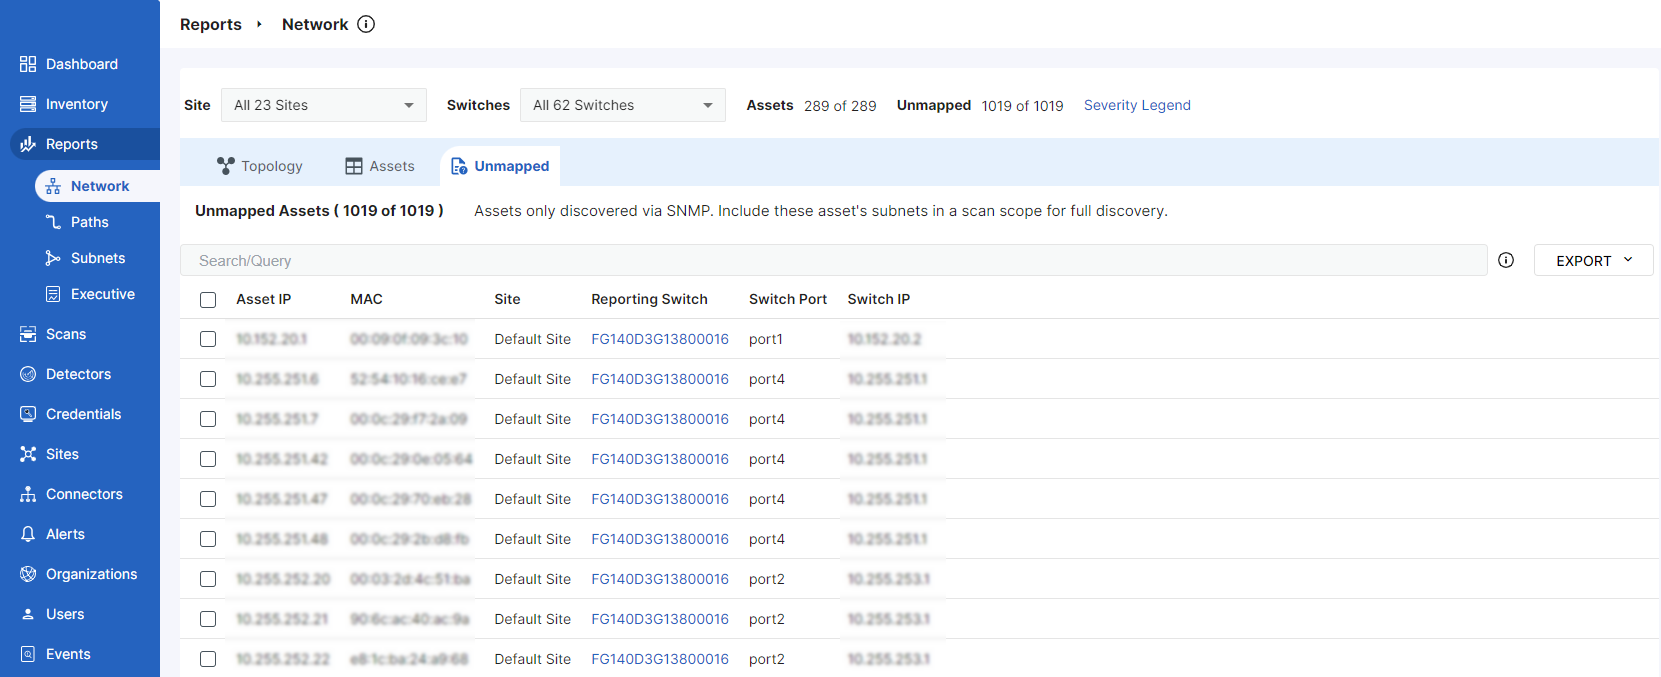Viewport: 1661px width, 677px height.
Task: Click the Detectors sidebar icon
Action: [28, 374]
